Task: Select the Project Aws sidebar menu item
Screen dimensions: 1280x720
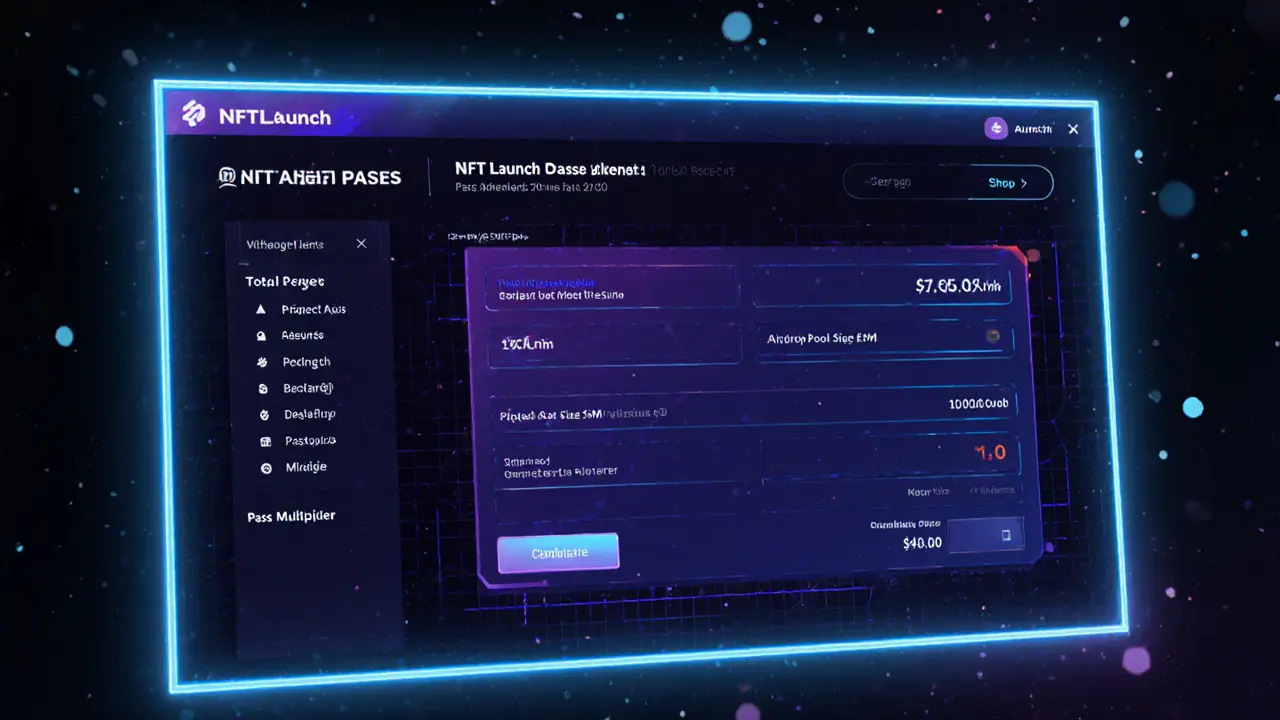Action: (x=313, y=310)
